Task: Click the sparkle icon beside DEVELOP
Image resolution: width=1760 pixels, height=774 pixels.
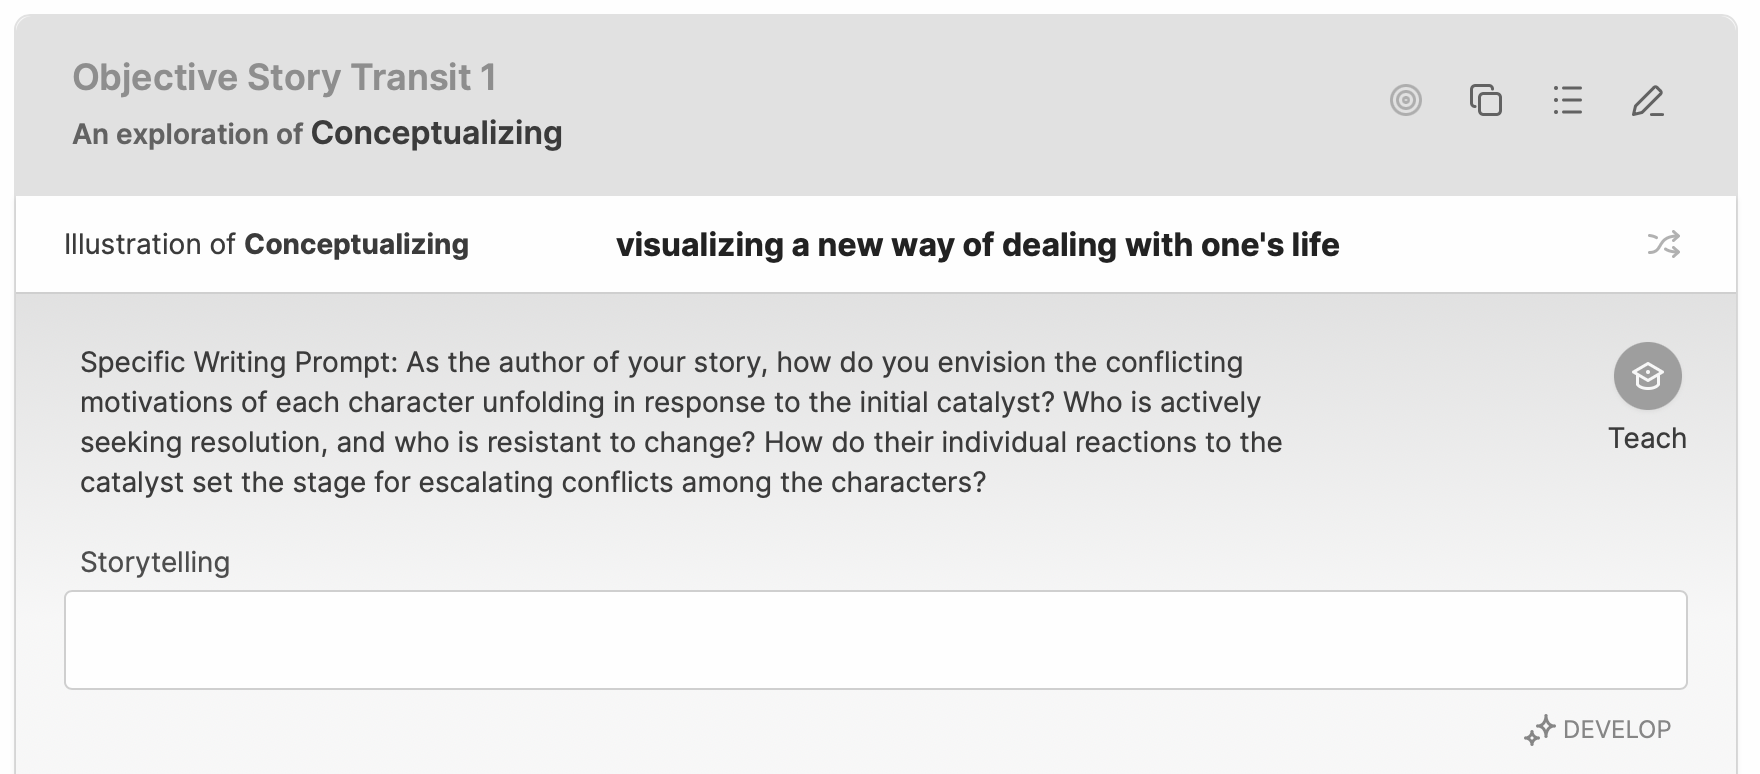Action: pos(1539,730)
